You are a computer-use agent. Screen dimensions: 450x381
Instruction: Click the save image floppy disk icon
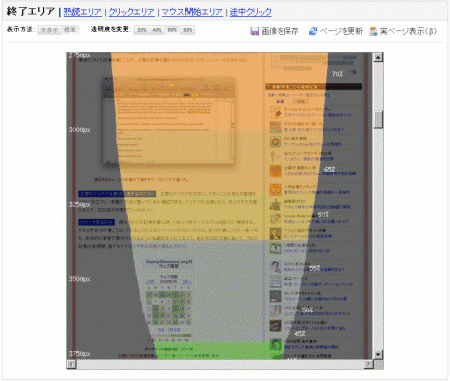coord(254,31)
